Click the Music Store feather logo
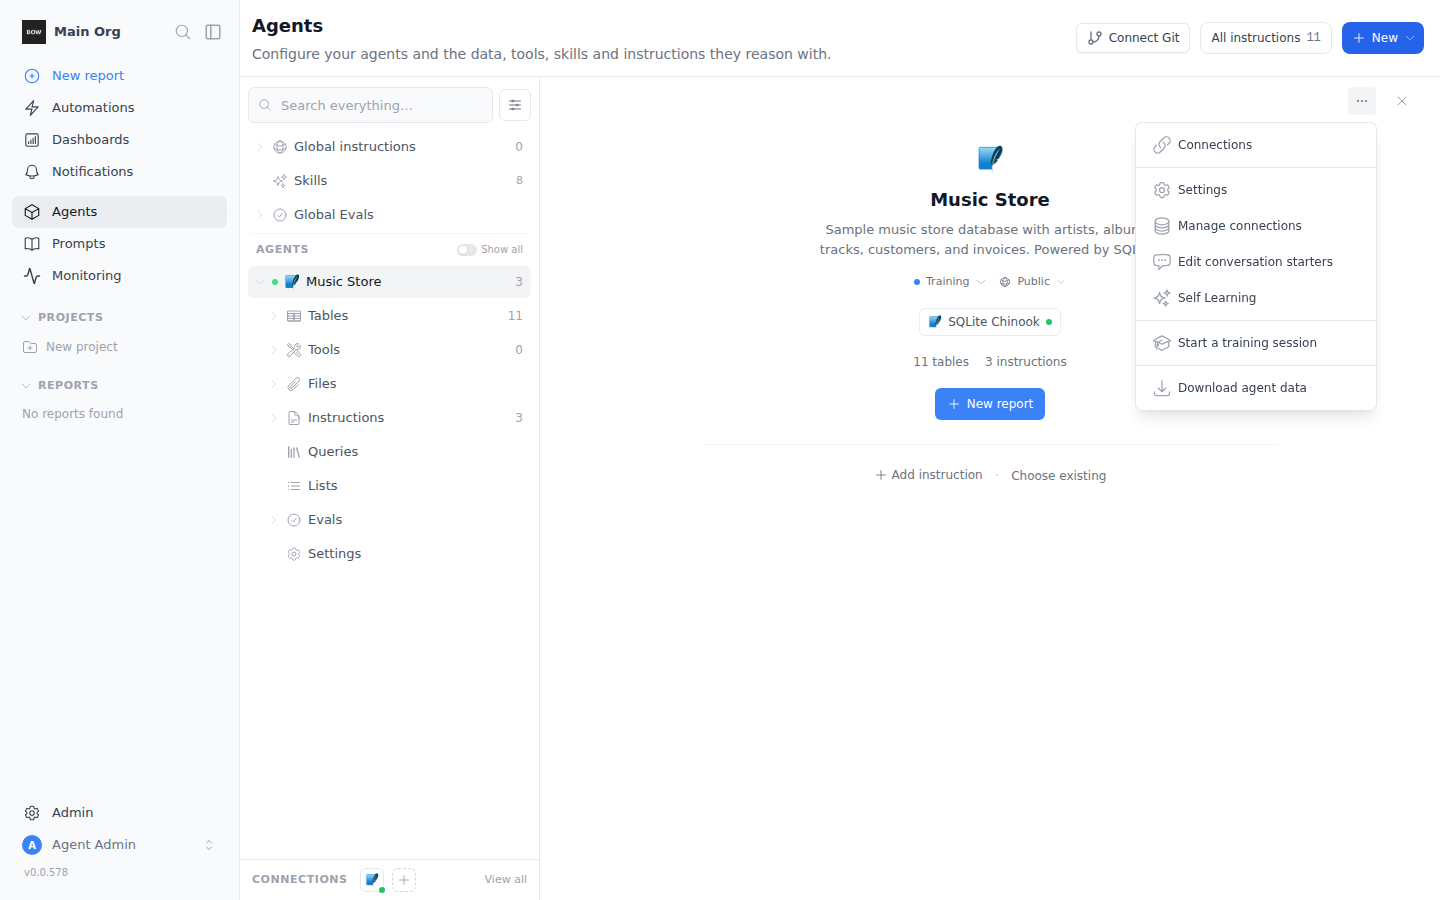This screenshot has width=1440, height=900. click(x=990, y=158)
